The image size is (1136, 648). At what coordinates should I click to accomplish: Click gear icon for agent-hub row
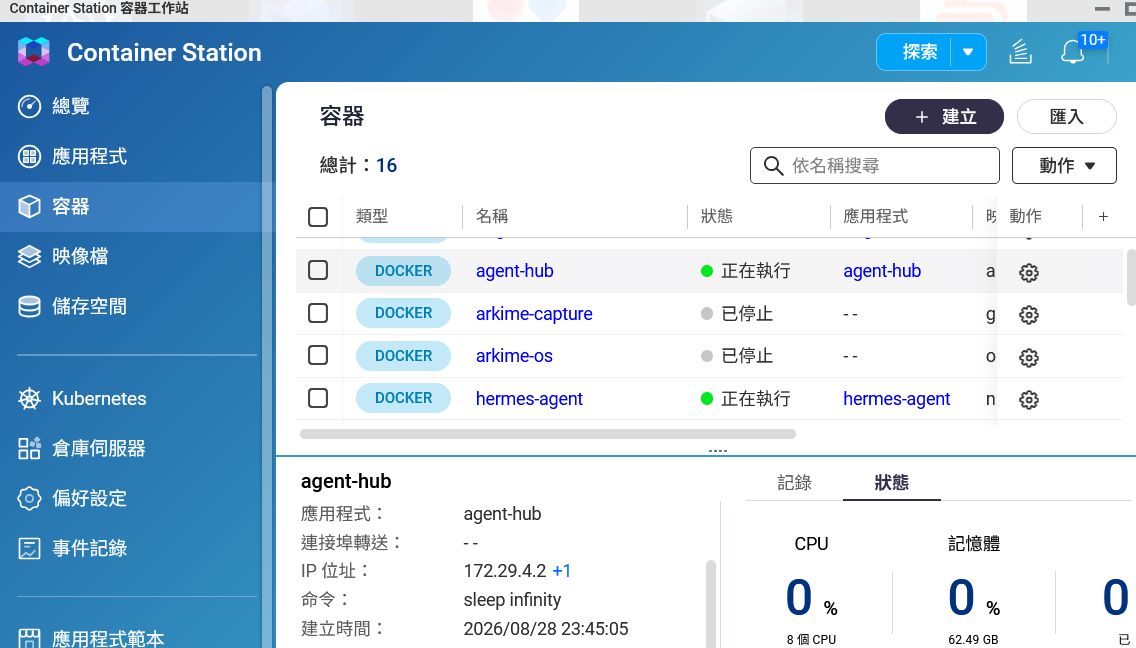click(x=1029, y=273)
